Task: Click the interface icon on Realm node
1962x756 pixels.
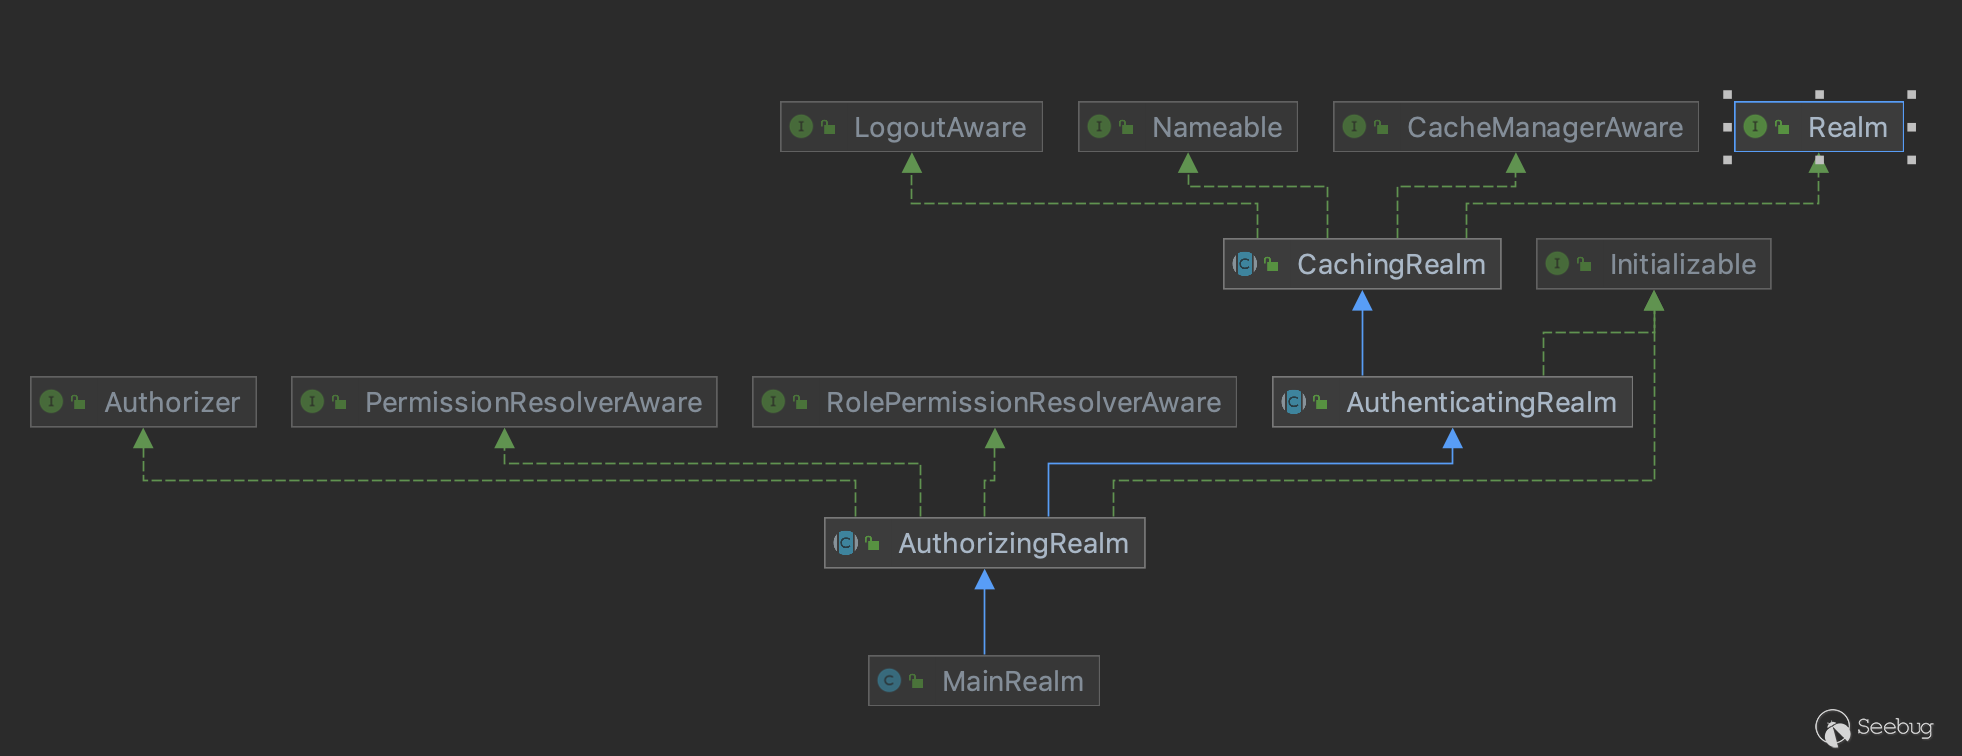Action: point(1755,127)
